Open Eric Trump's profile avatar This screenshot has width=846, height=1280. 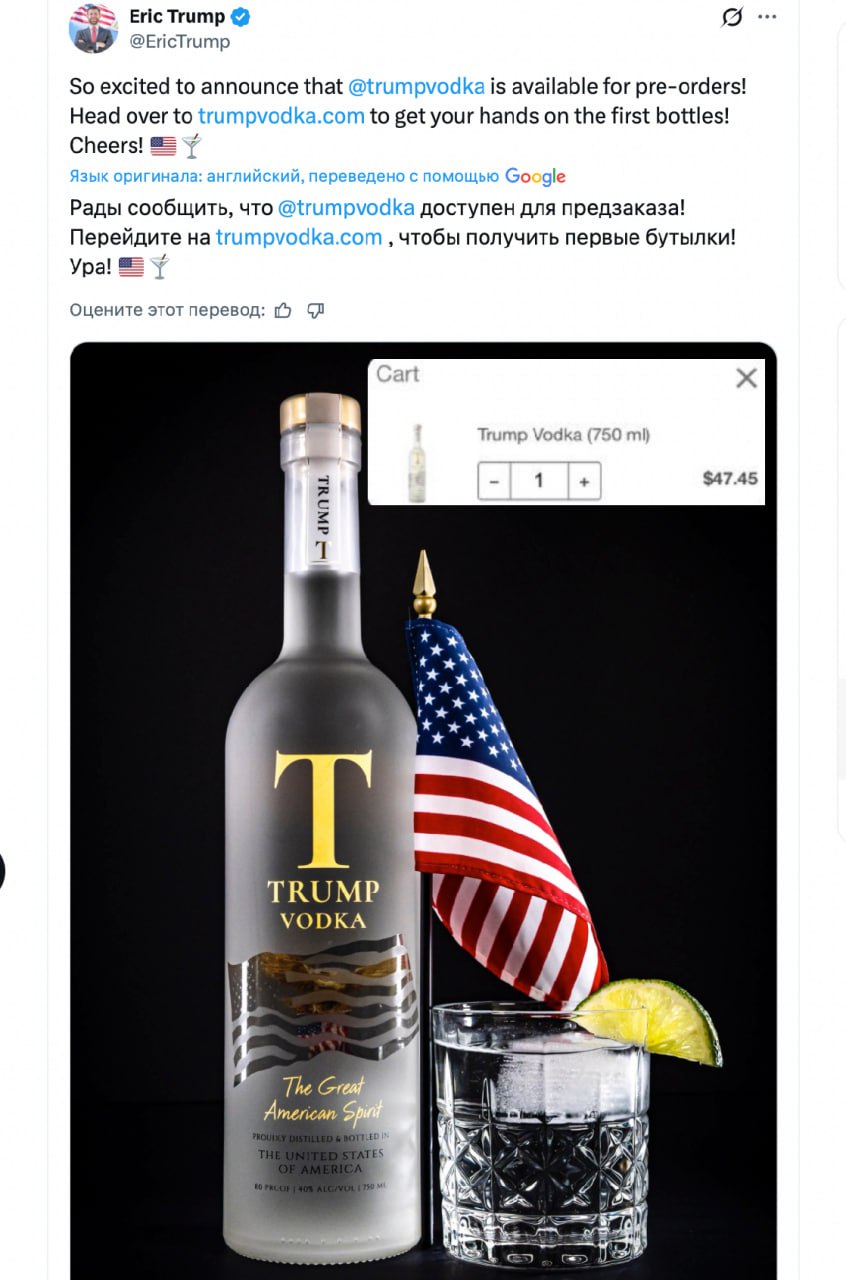pos(93,29)
